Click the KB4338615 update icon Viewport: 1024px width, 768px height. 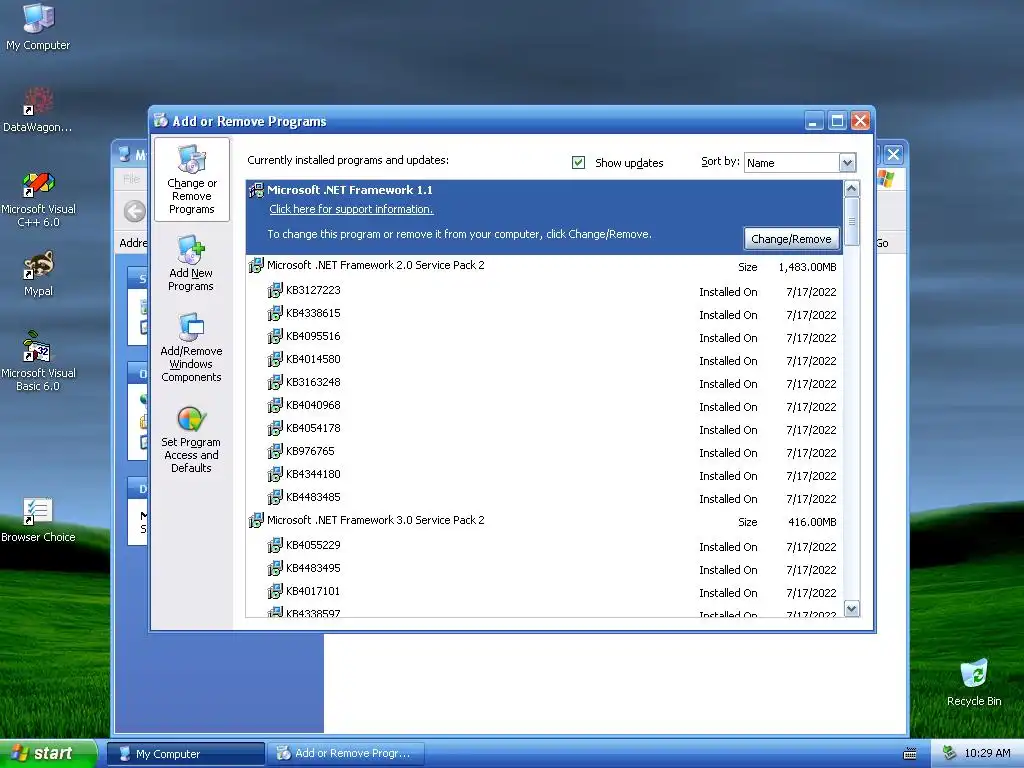coord(275,313)
